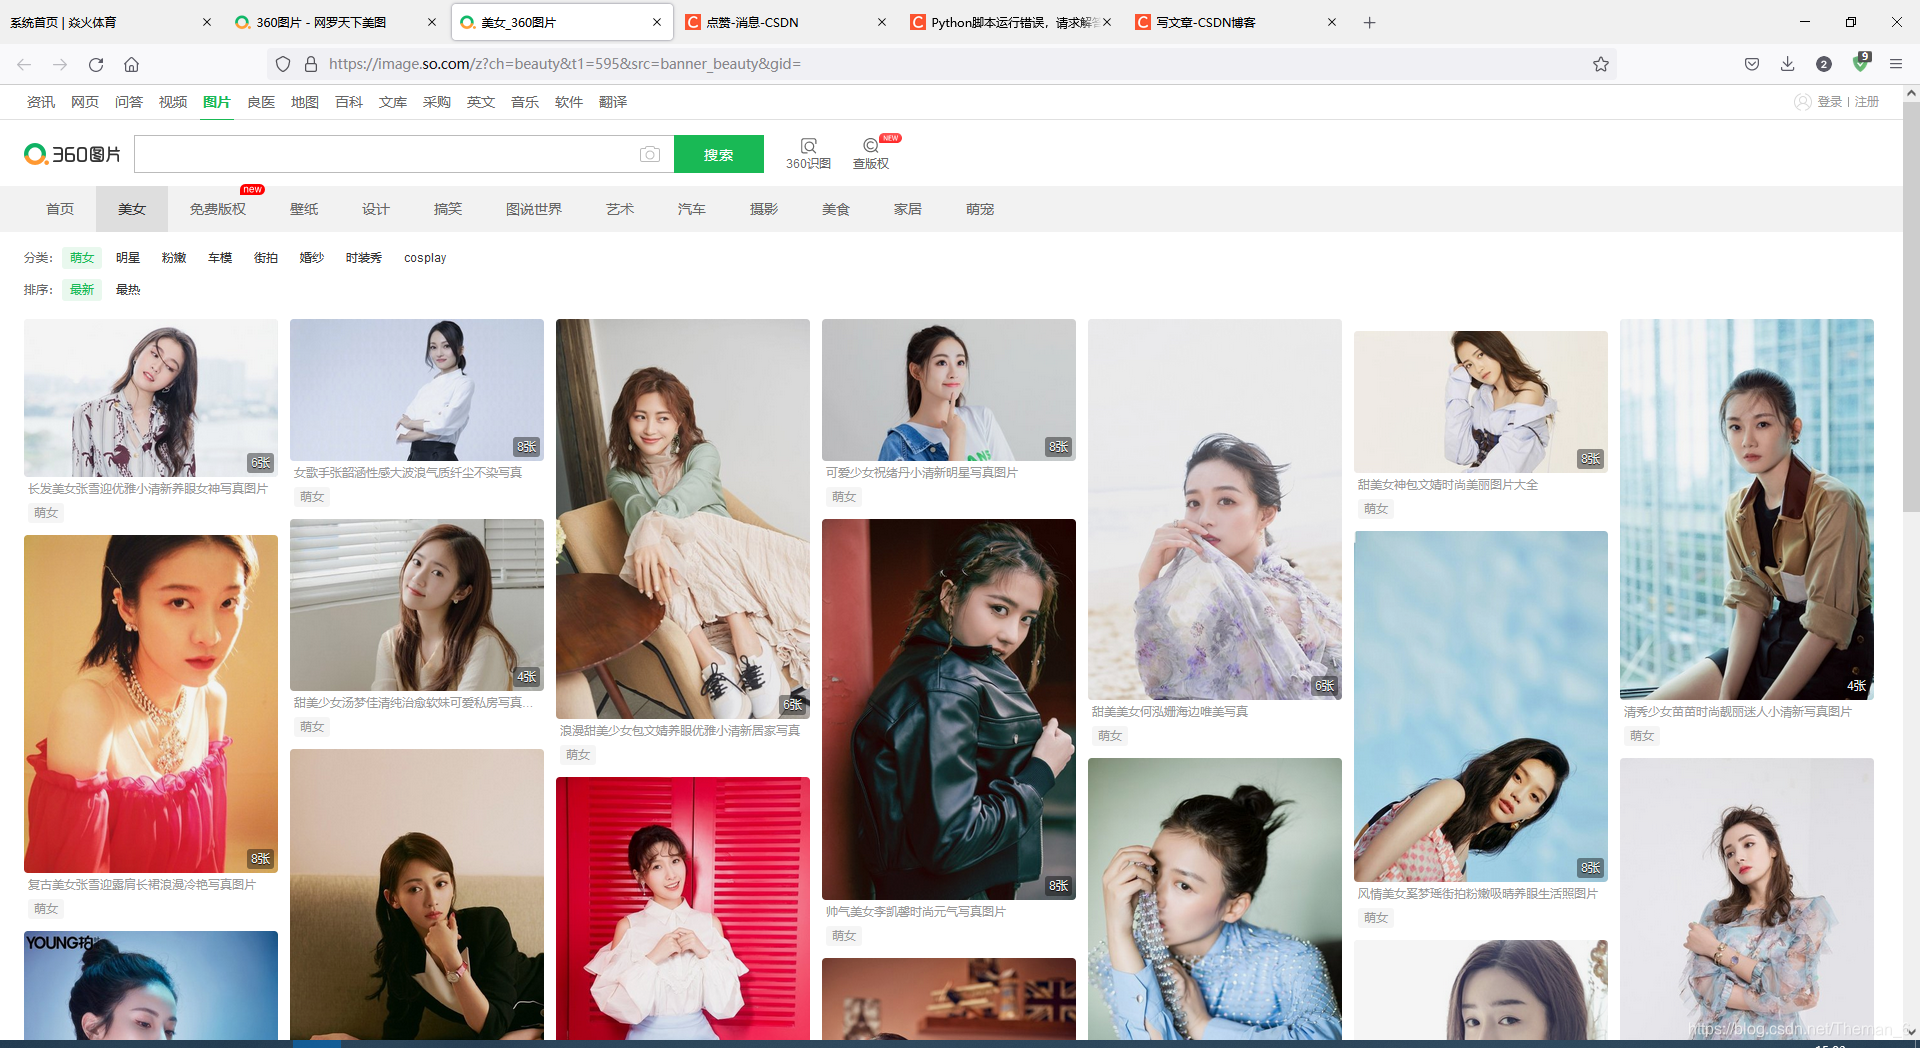Open 网页 in top navigation
1920x1048 pixels.
pos(85,102)
